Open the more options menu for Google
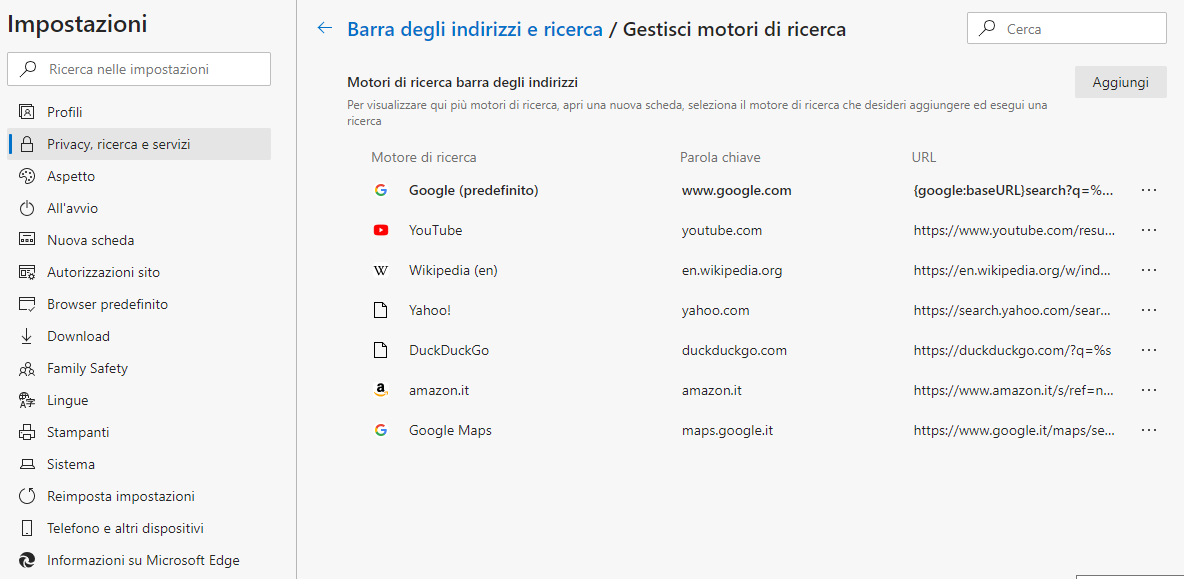The width and height of the screenshot is (1184, 579). pos(1149,190)
